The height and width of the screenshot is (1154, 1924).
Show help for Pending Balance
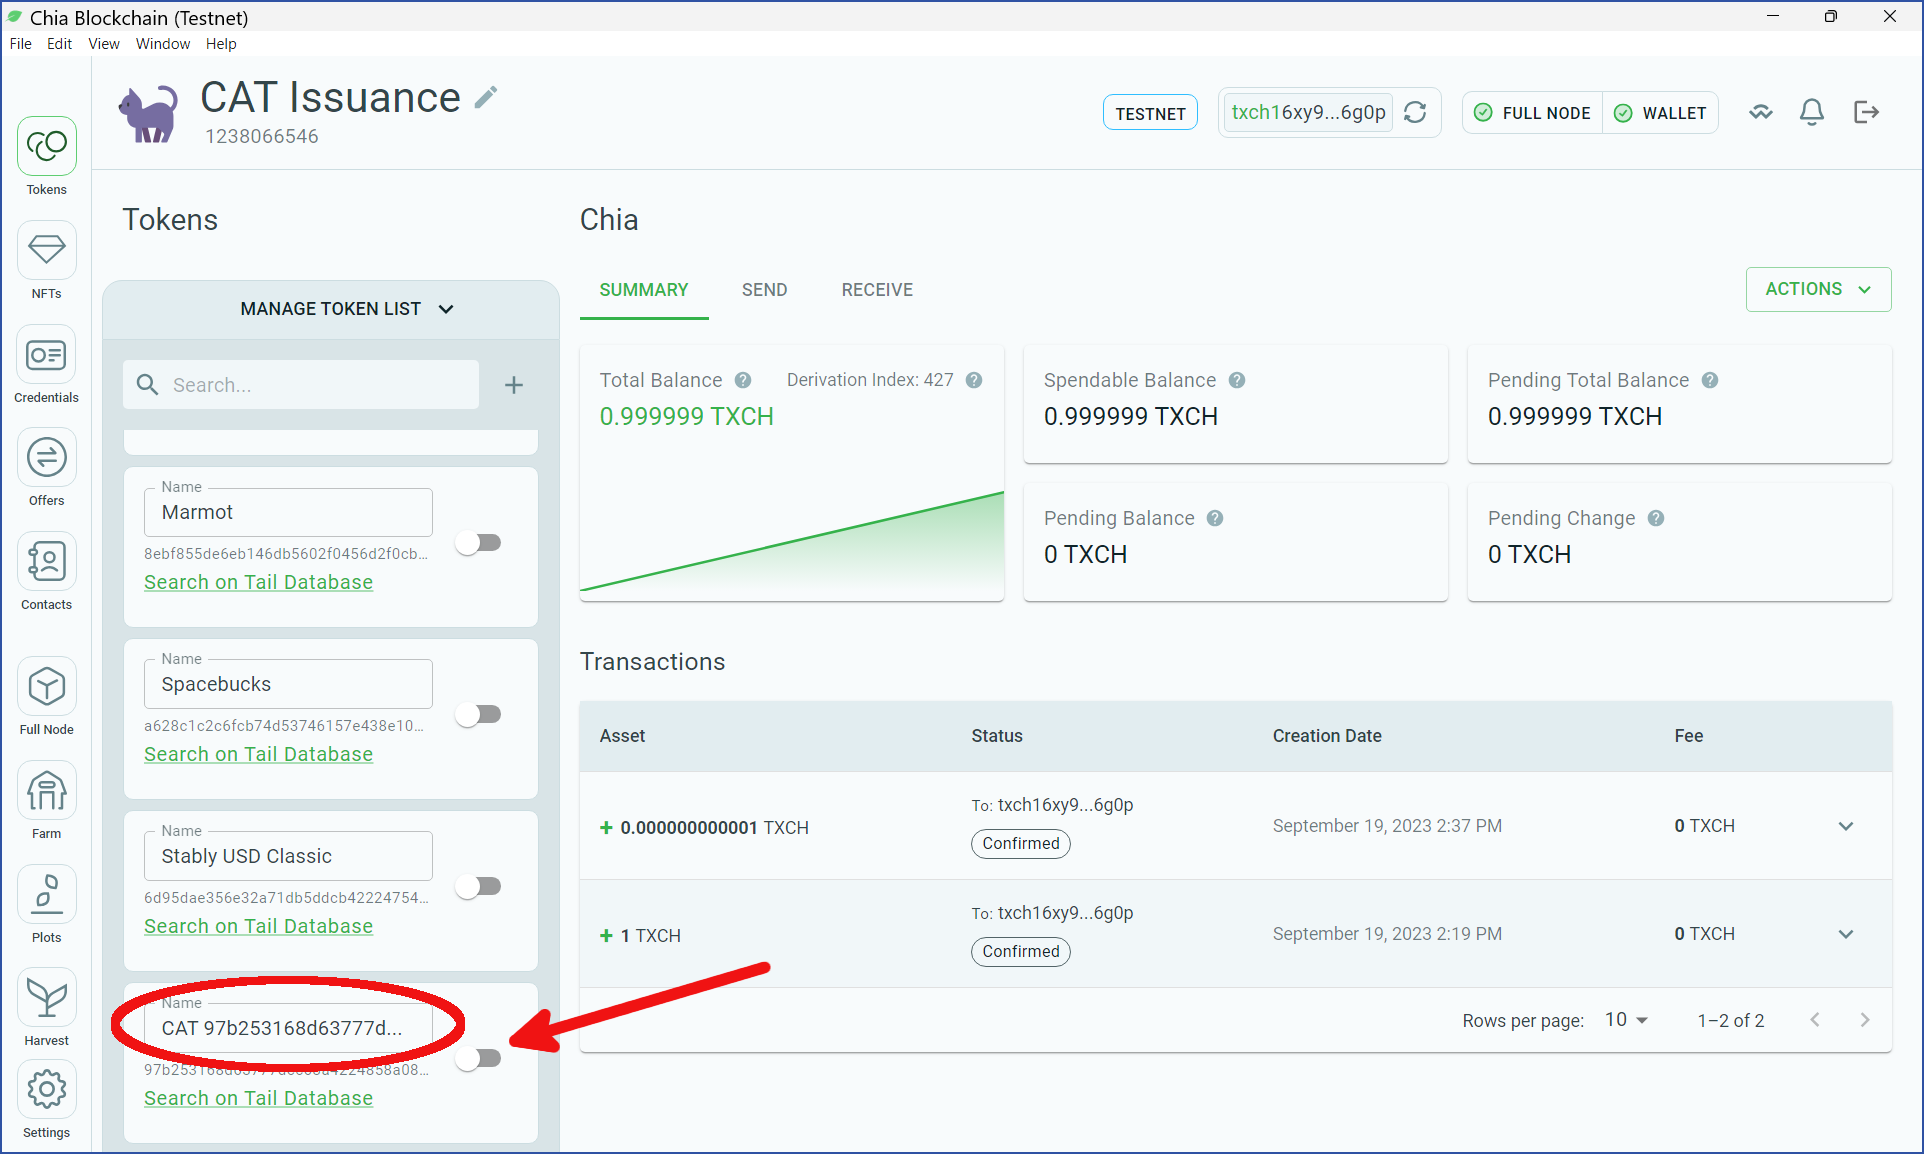click(x=1215, y=518)
